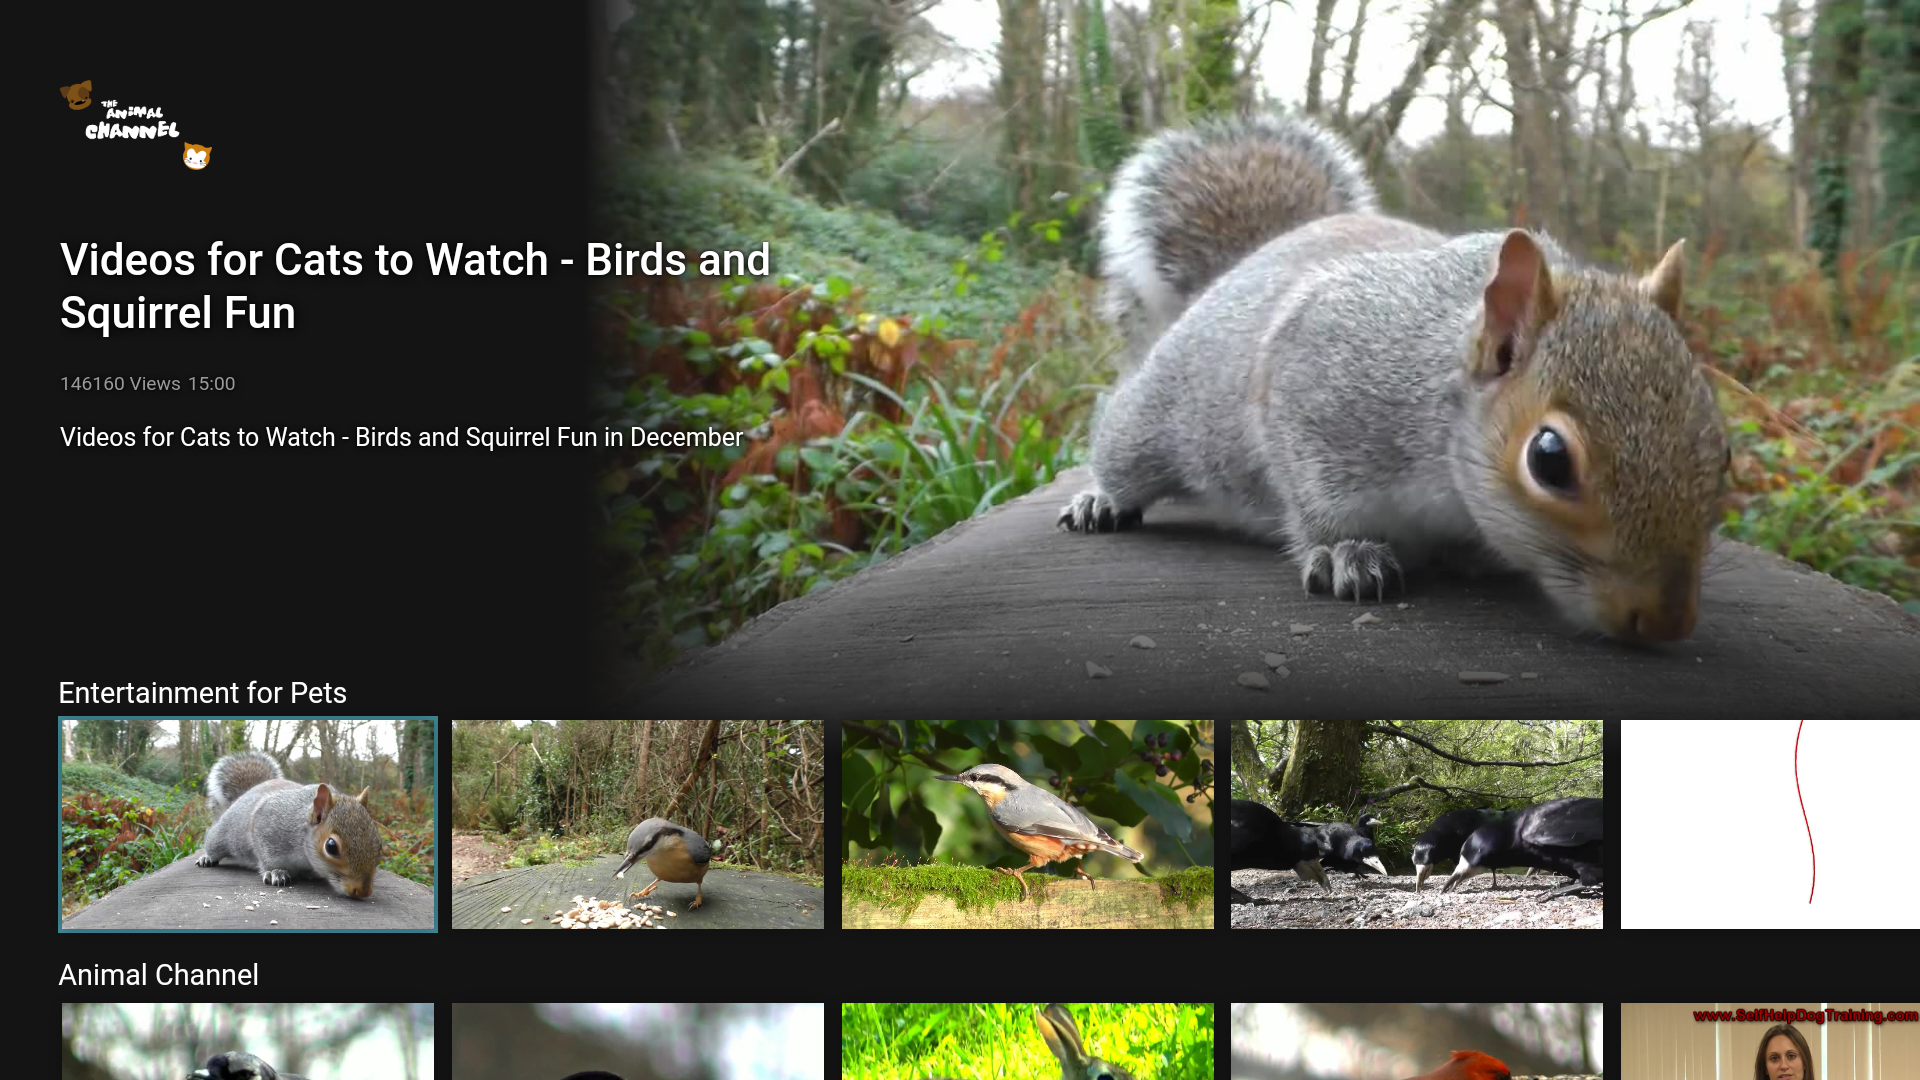Screen dimensions: 1920x1080
Task: Click The Animal Channel logo
Action: tap(136, 125)
